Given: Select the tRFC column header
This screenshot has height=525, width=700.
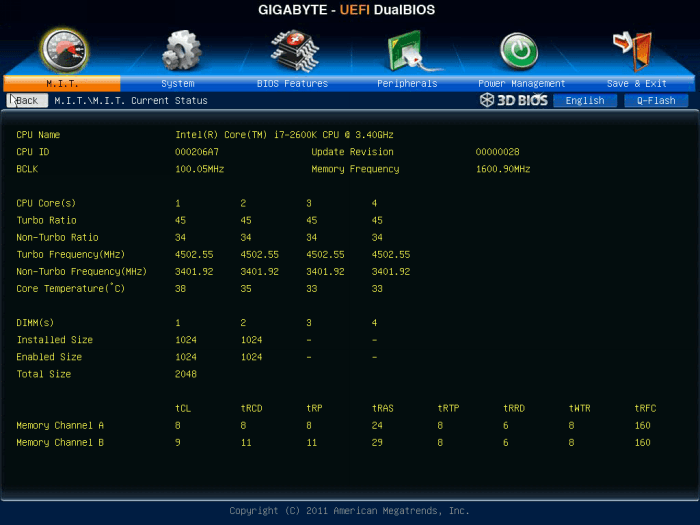Looking at the screenshot, I should pyautogui.click(x=645, y=408).
